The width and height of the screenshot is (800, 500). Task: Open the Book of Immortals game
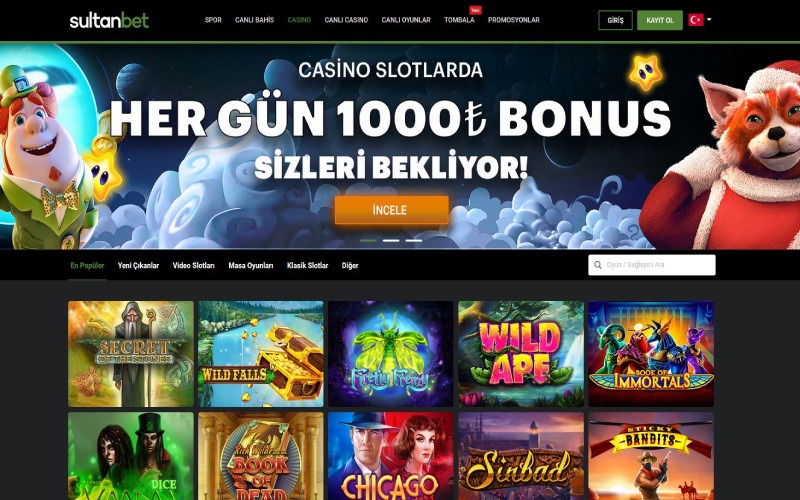(x=651, y=354)
